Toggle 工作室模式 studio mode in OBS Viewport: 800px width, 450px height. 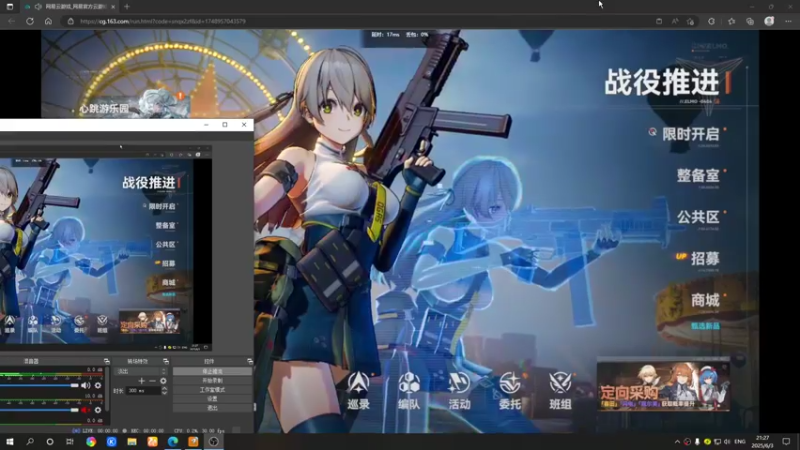212,390
